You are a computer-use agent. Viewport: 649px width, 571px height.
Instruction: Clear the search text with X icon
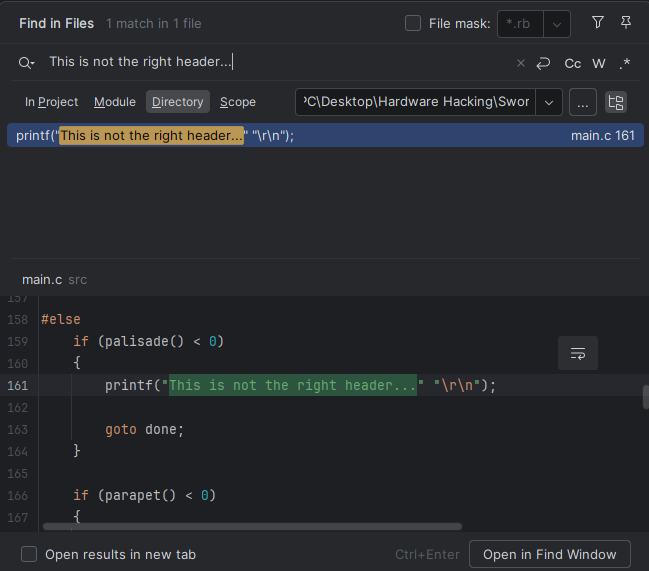(520, 63)
